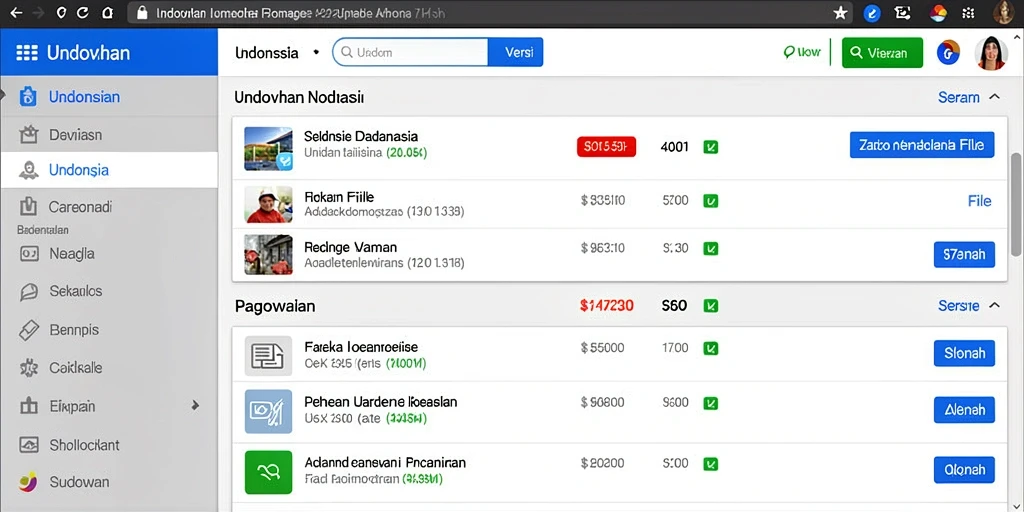Viewport: 1024px width, 512px height.
Task: Click the Caklkale gear icon
Action: coord(29,368)
